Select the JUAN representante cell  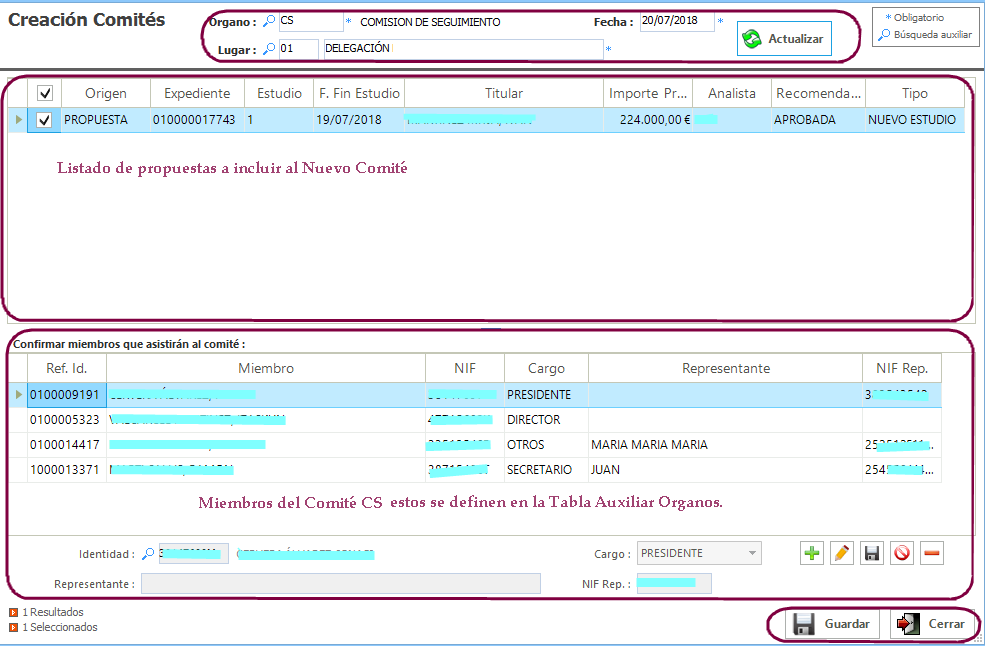[x=726, y=470]
